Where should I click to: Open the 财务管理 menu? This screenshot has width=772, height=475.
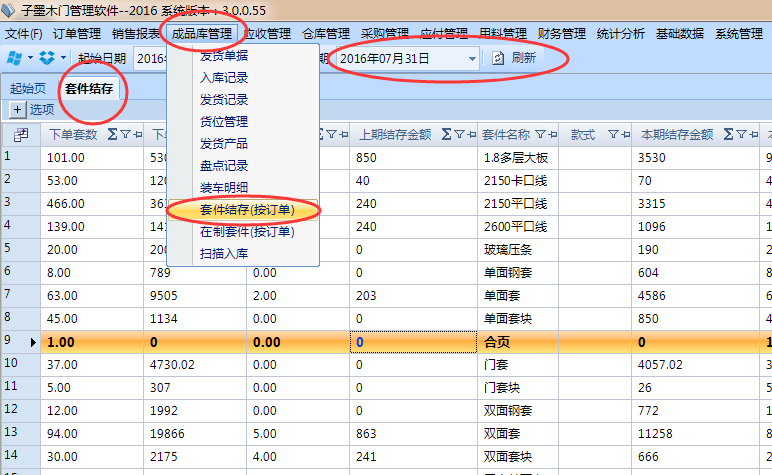561,33
